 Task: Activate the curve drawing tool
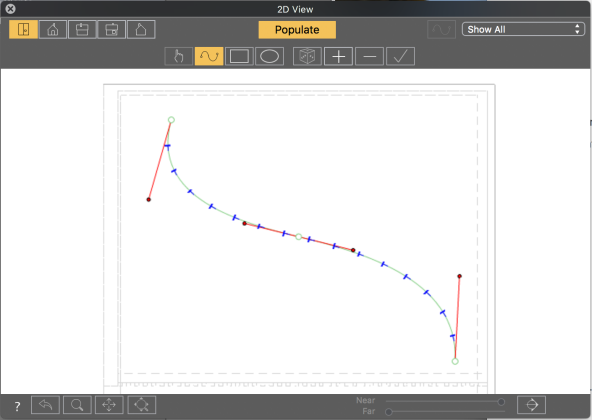(209, 56)
